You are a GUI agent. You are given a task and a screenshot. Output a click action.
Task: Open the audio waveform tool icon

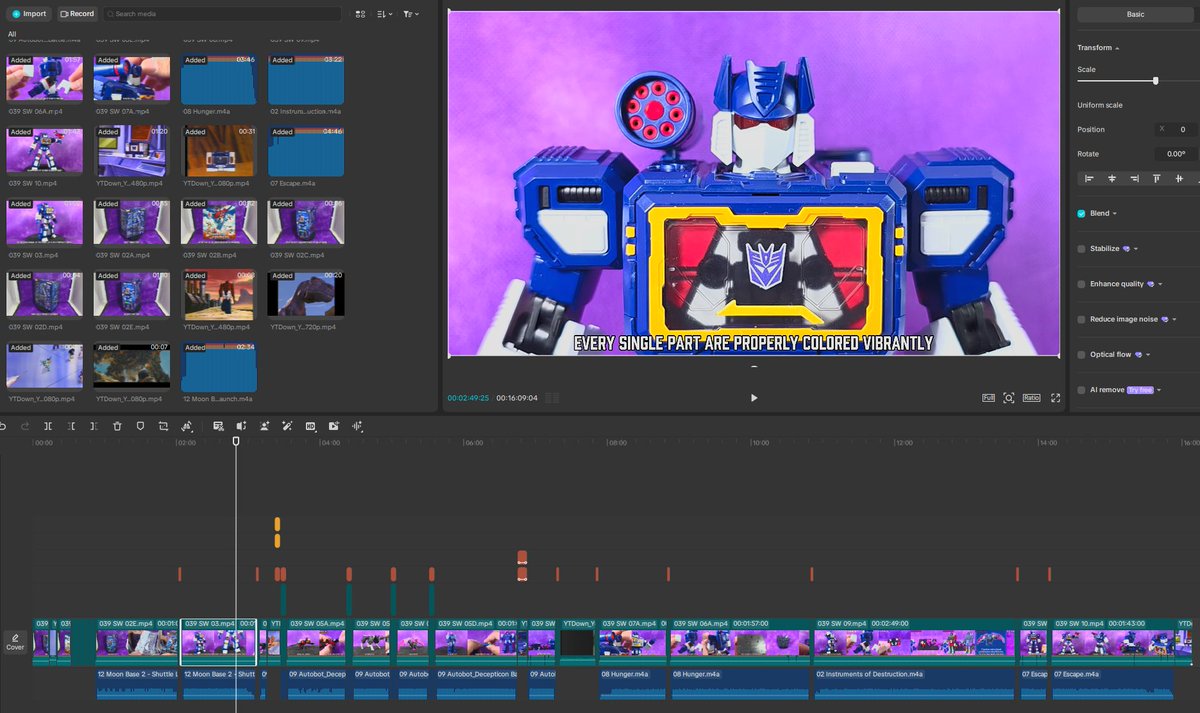(x=356, y=426)
